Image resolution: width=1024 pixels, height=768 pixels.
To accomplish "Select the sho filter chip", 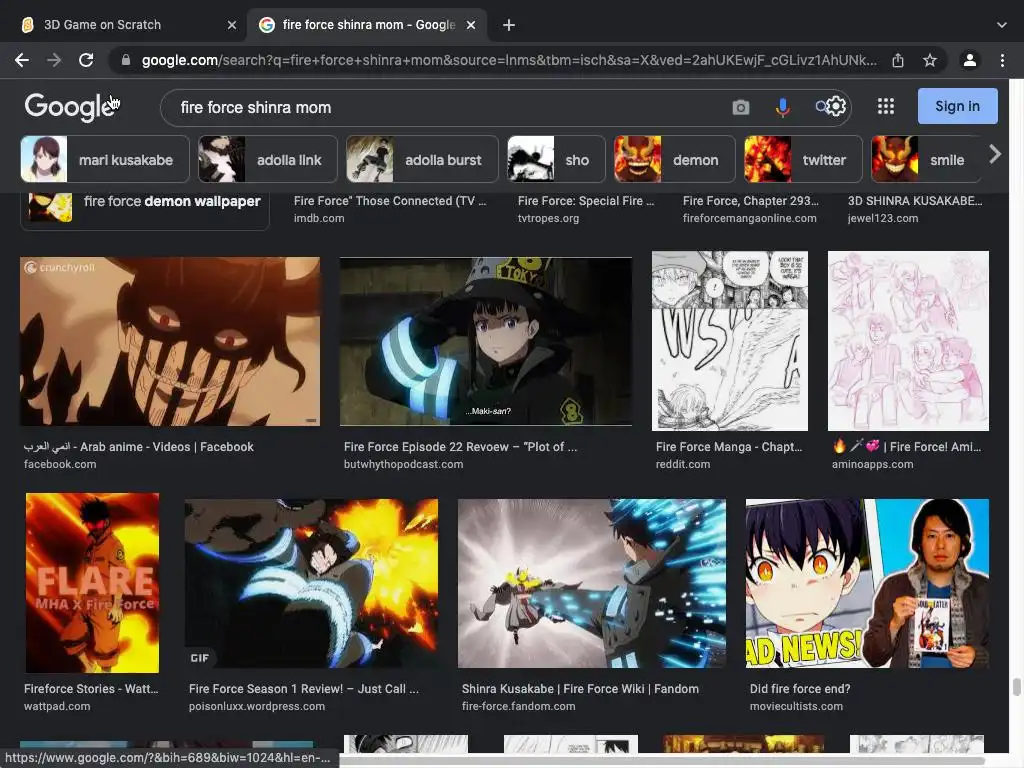I will pyautogui.click(x=556, y=159).
